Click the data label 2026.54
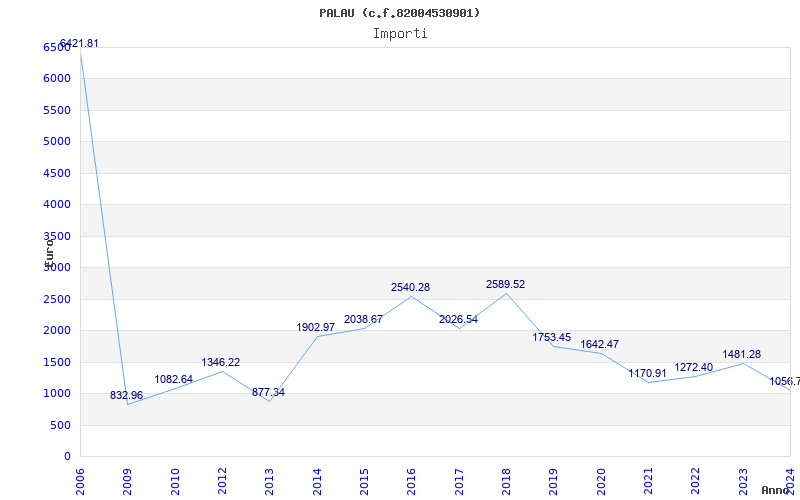 tap(458, 319)
